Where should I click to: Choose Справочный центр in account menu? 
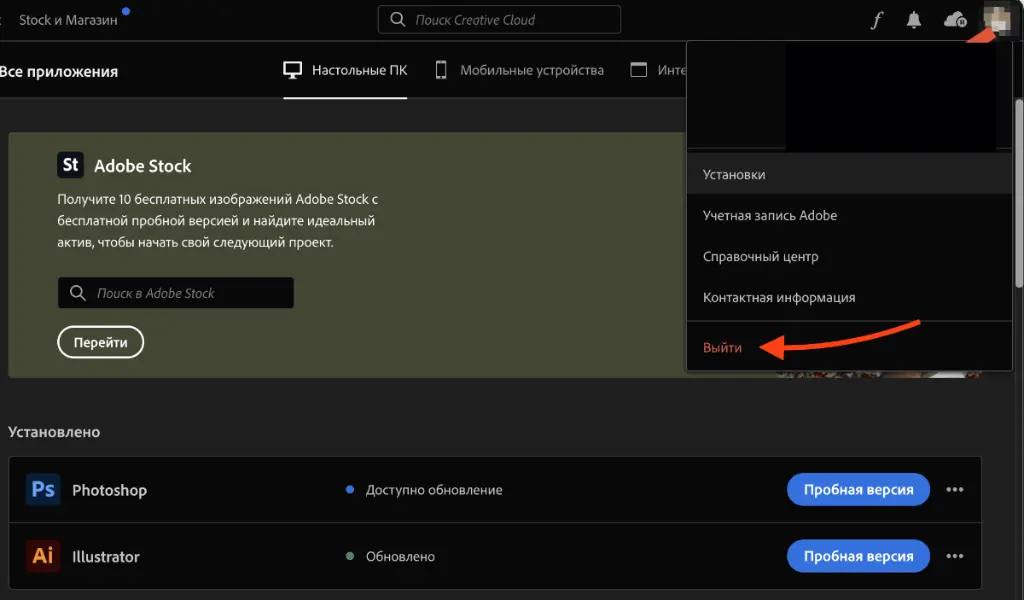[760, 256]
